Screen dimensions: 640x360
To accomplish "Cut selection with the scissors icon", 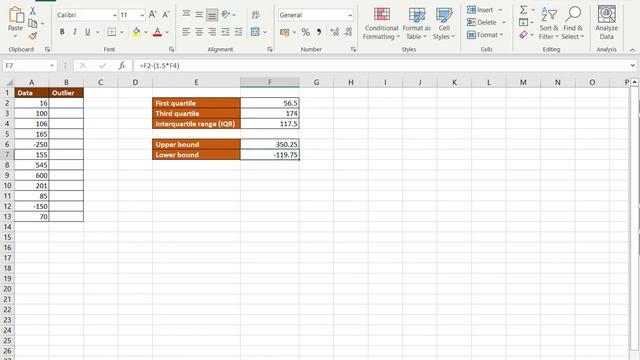I will (33, 11).
